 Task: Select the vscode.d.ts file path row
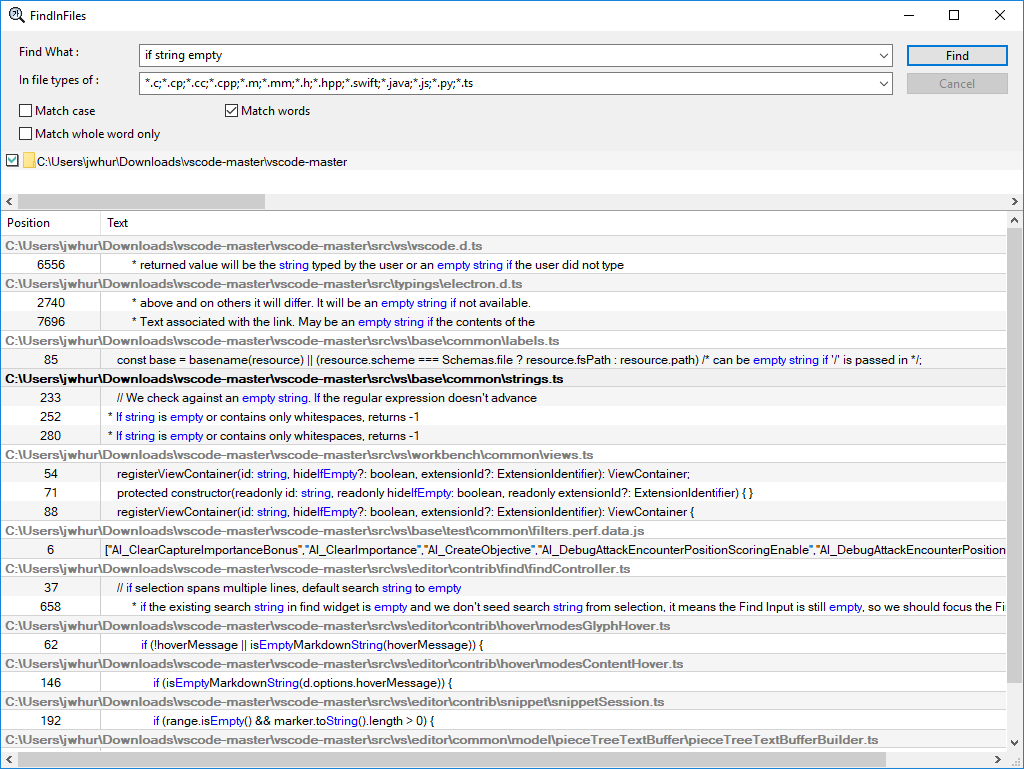[x=504, y=246]
